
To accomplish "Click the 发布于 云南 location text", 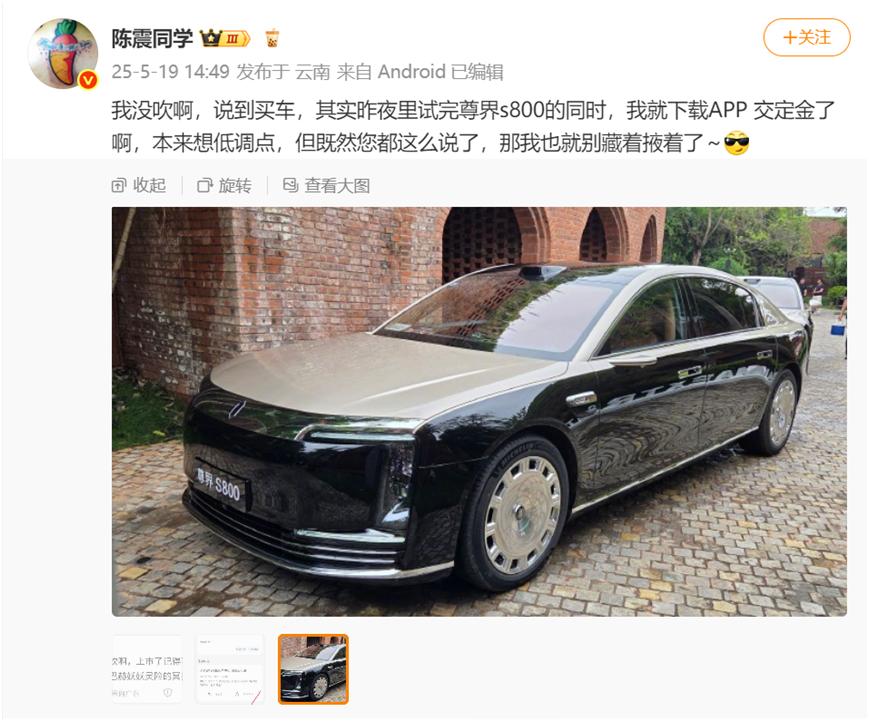I will (x=283, y=72).
